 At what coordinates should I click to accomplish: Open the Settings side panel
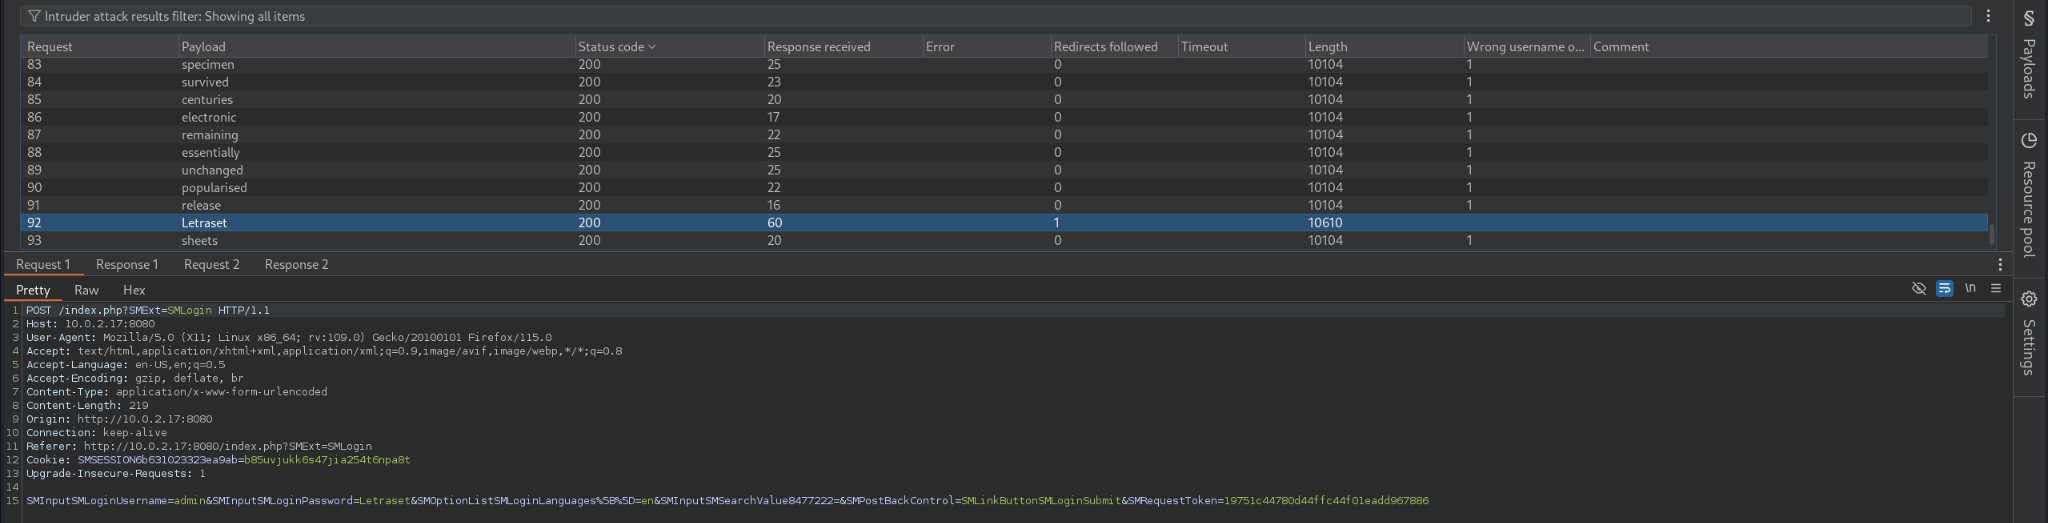[2029, 333]
